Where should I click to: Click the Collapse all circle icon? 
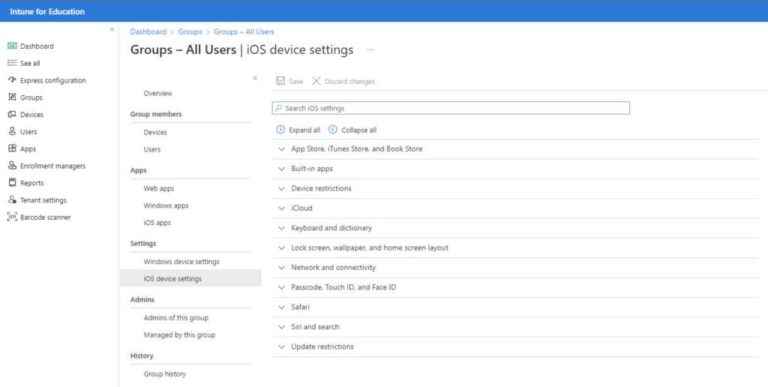click(x=333, y=130)
